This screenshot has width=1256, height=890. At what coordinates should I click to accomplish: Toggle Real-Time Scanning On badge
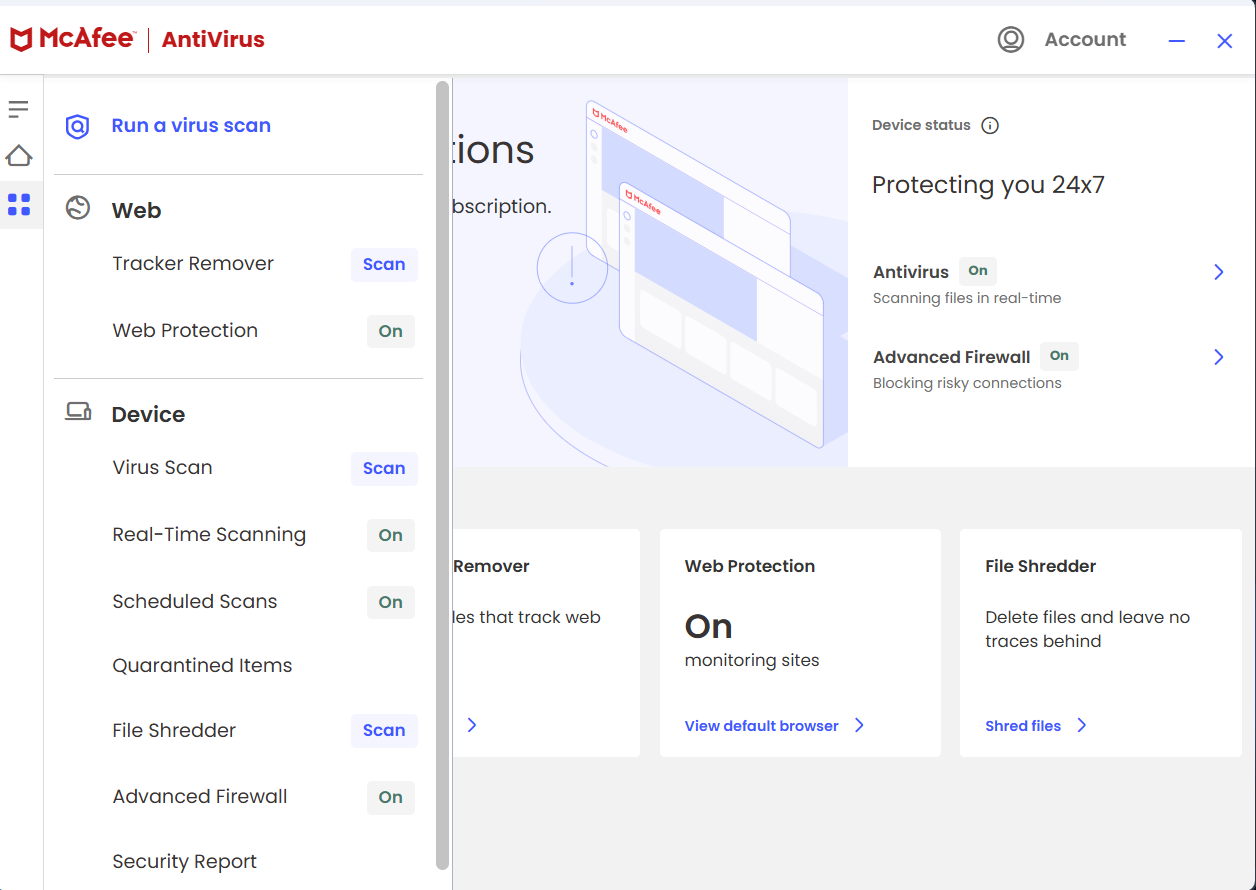click(390, 536)
